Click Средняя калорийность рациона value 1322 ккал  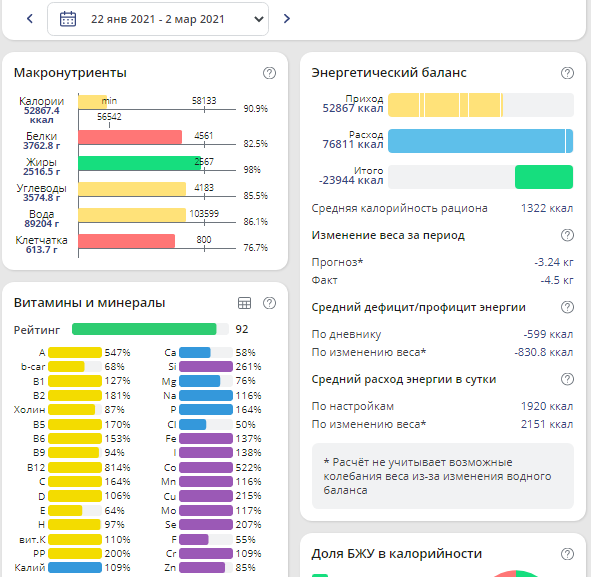tap(547, 208)
